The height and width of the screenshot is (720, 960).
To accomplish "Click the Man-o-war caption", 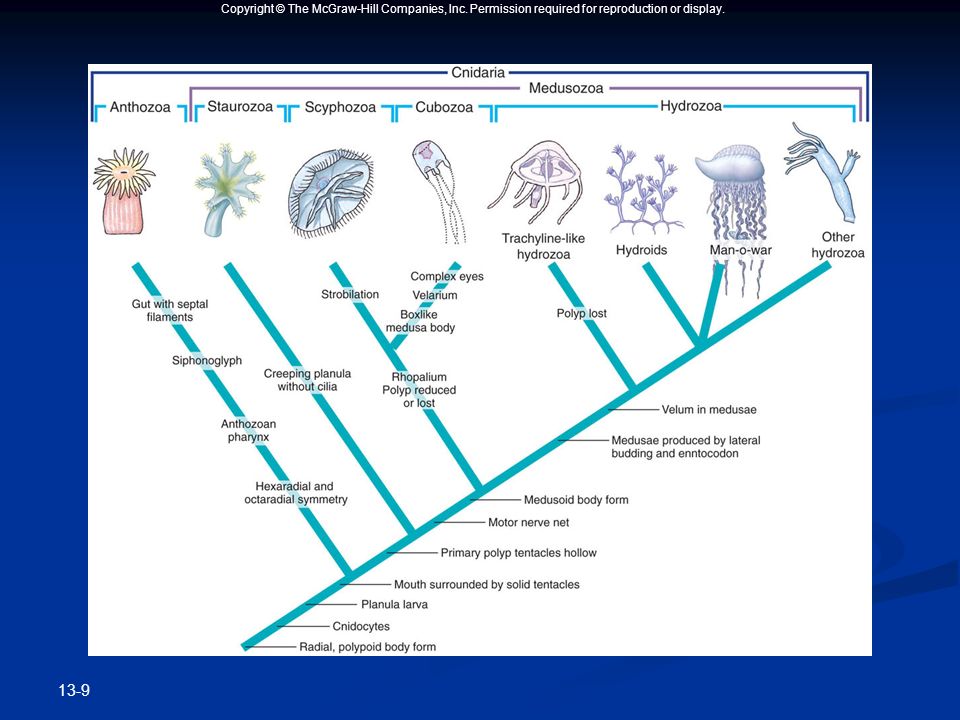I will tap(741, 250).
